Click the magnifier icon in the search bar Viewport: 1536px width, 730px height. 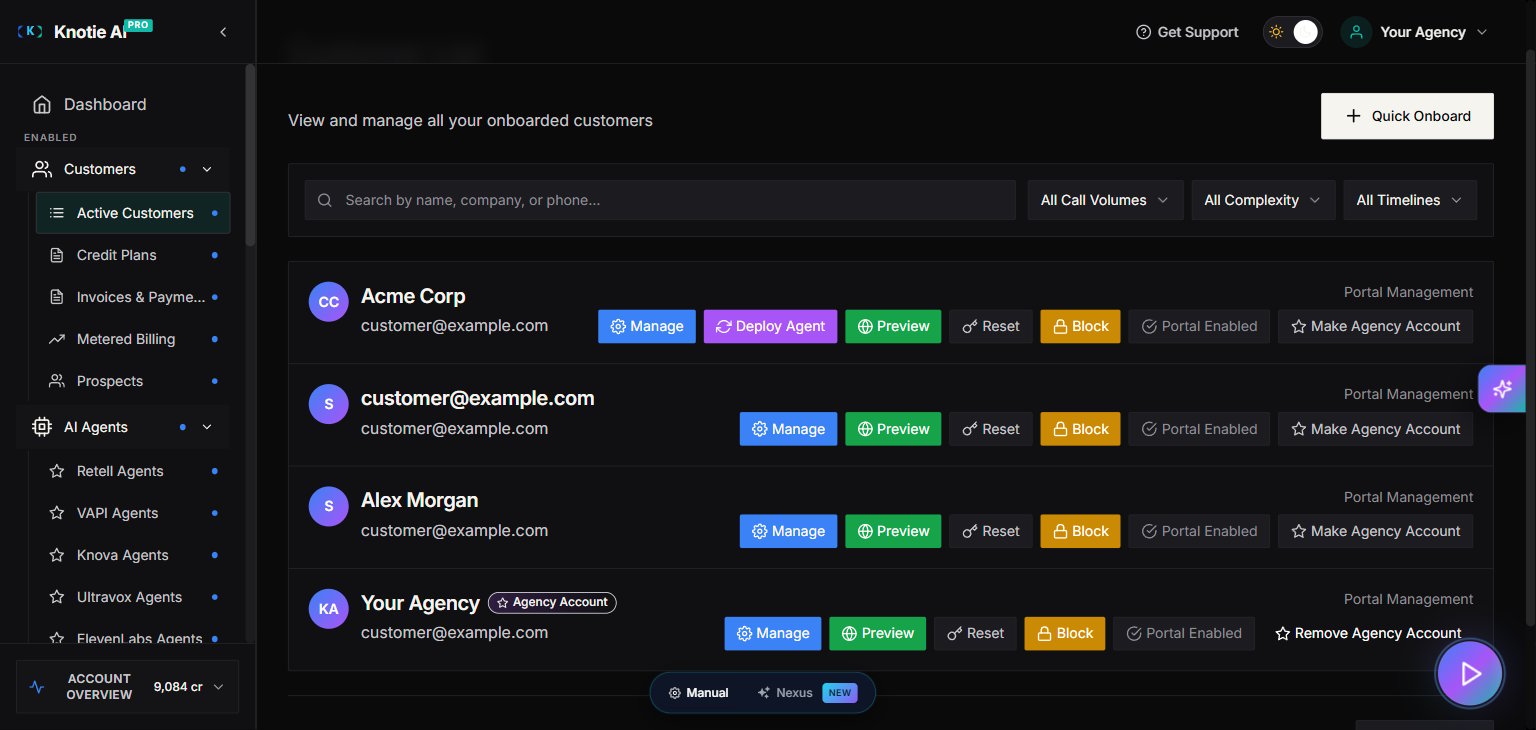[325, 200]
